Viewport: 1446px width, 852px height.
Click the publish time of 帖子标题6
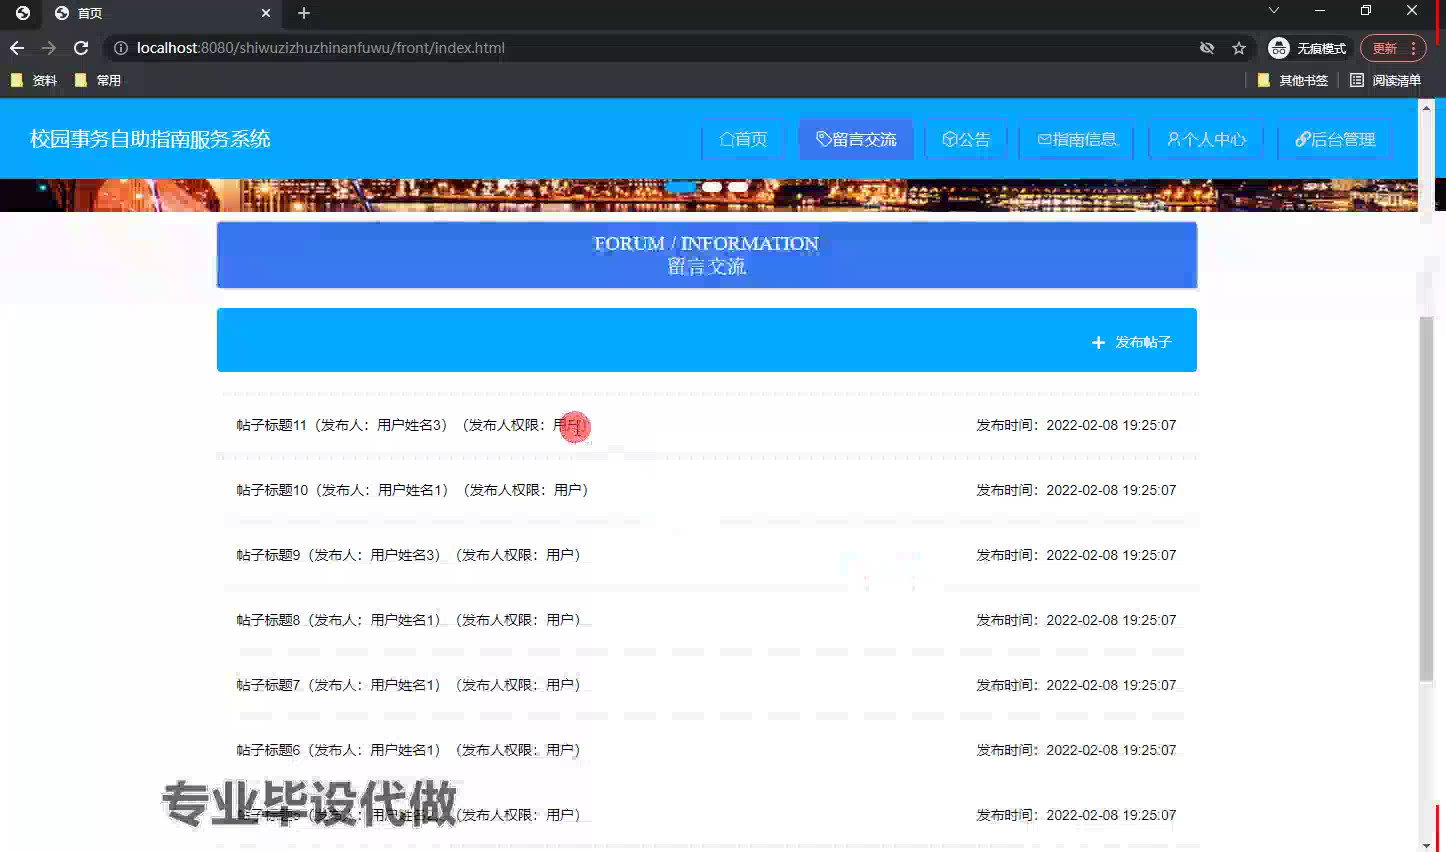tap(1076, 750)
